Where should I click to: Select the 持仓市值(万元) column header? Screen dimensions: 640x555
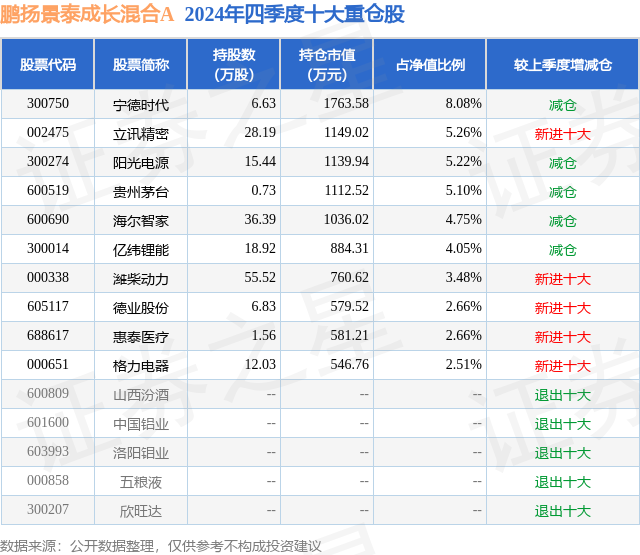tap(327, 64)
